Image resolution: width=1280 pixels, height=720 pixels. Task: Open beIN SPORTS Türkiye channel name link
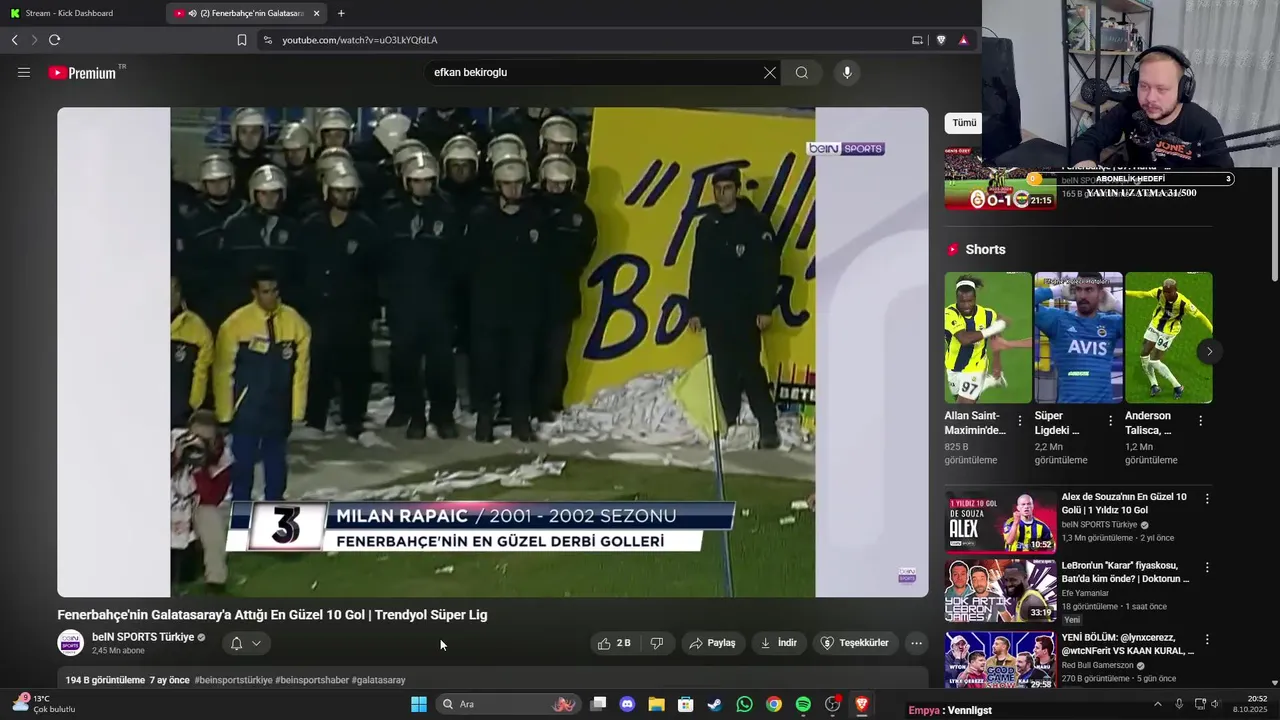pos(143,637)
